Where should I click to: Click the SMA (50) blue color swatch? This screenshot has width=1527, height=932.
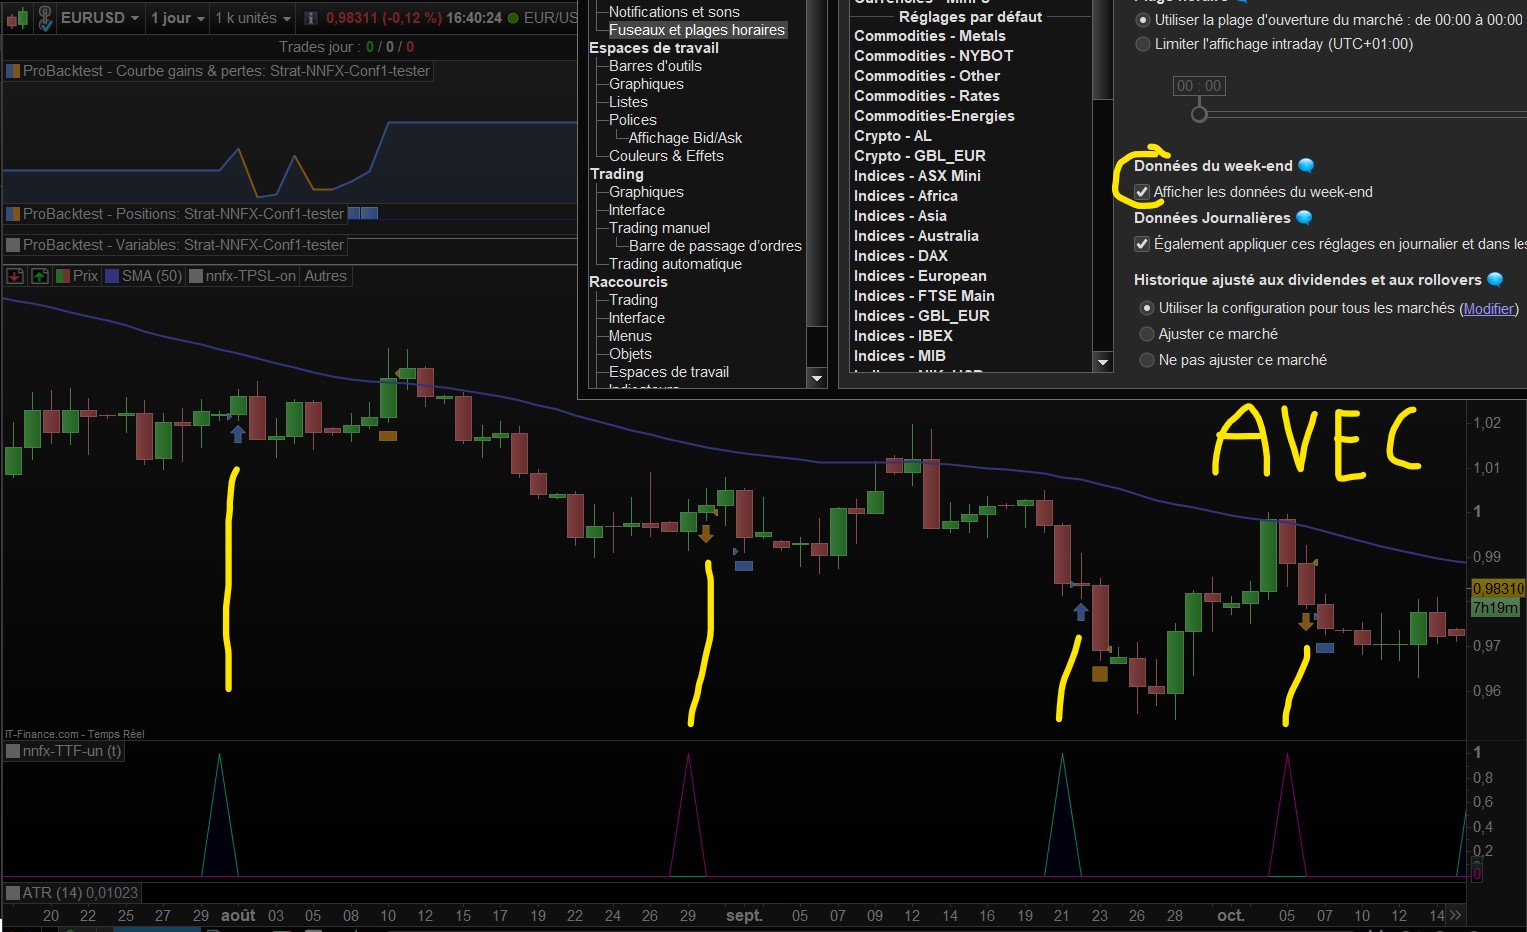[x=112, y=276]
